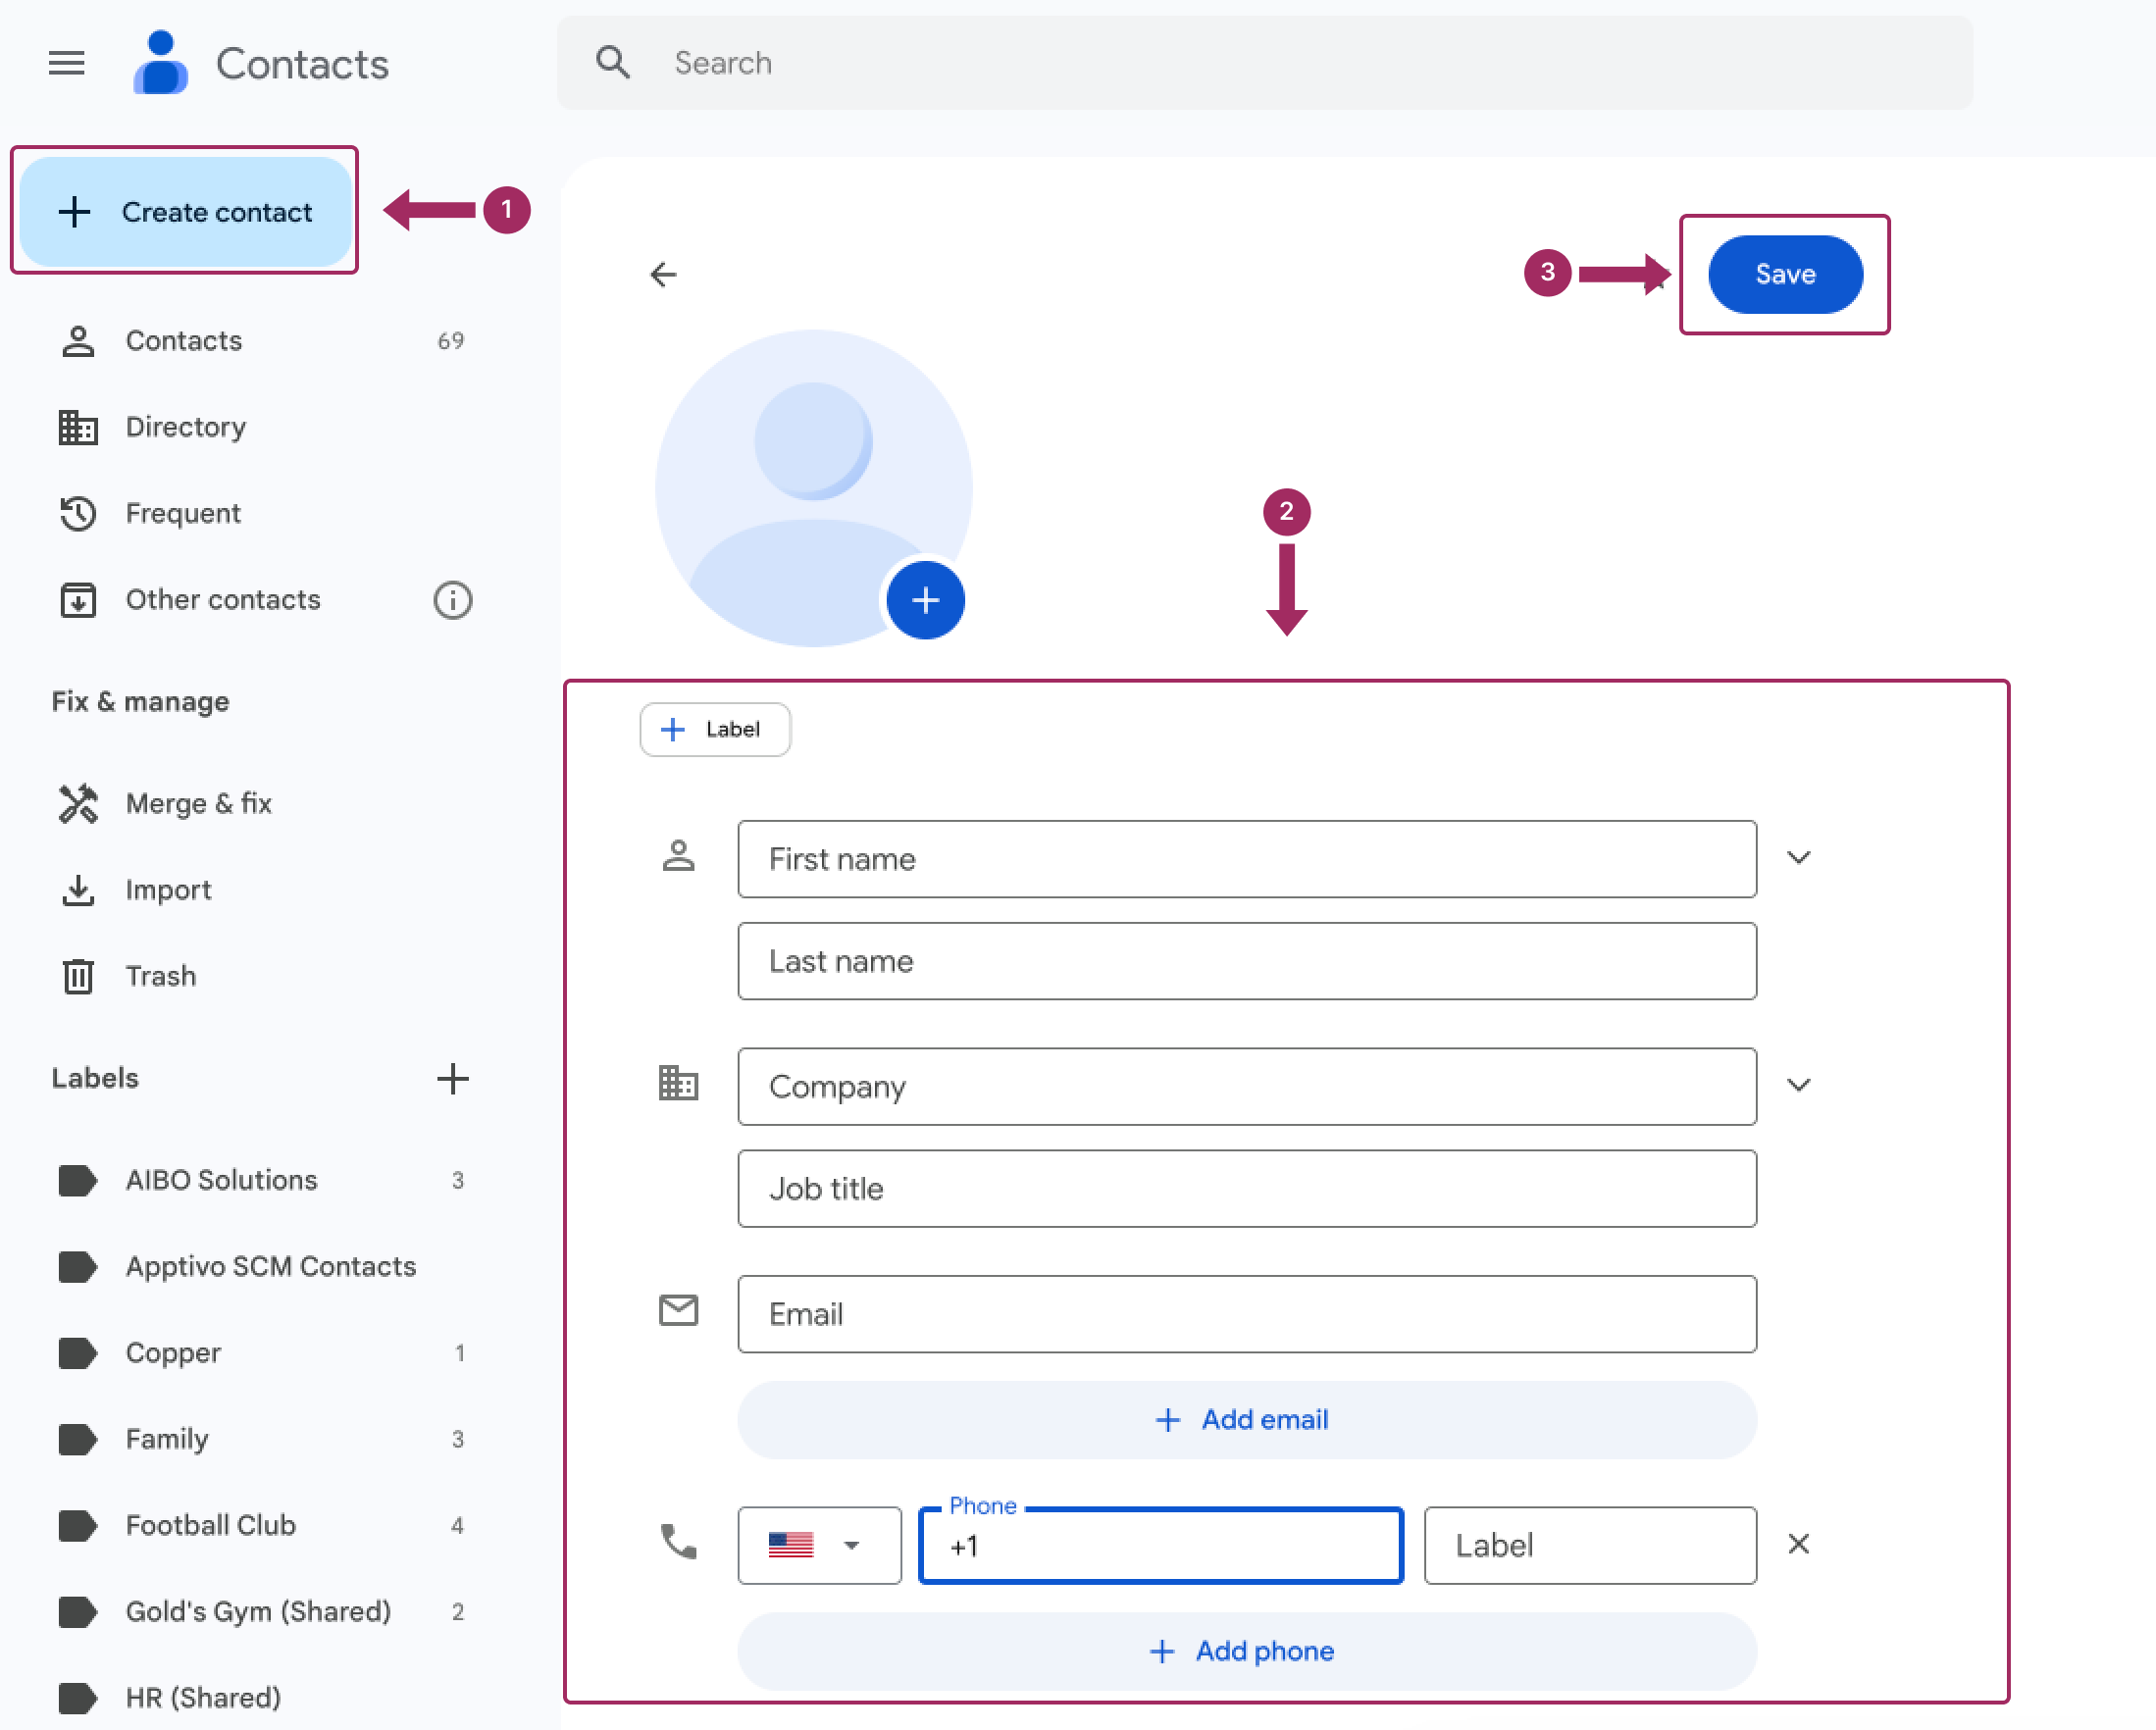Click the Contacts count "69"
Screen dimensions: 2156x1730
point(450,341)
